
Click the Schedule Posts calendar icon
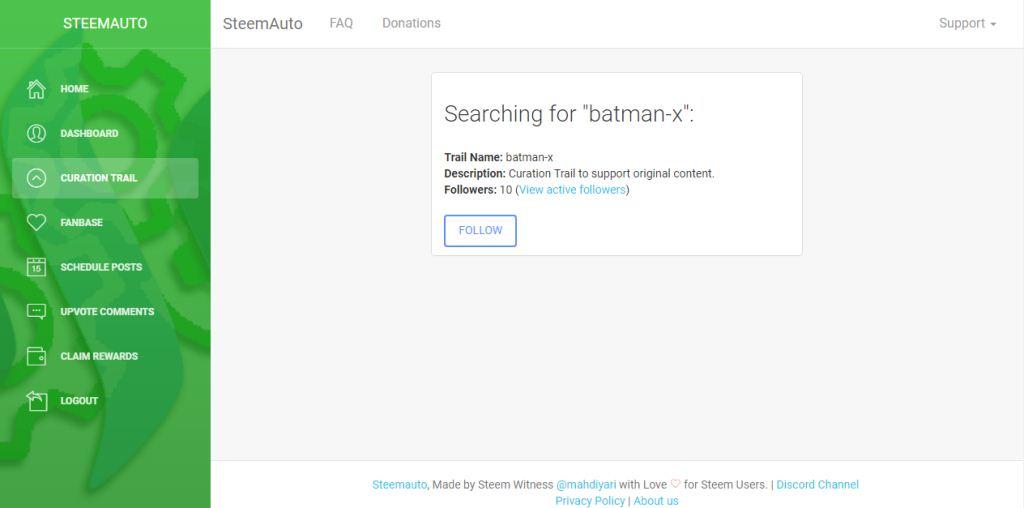36,267
